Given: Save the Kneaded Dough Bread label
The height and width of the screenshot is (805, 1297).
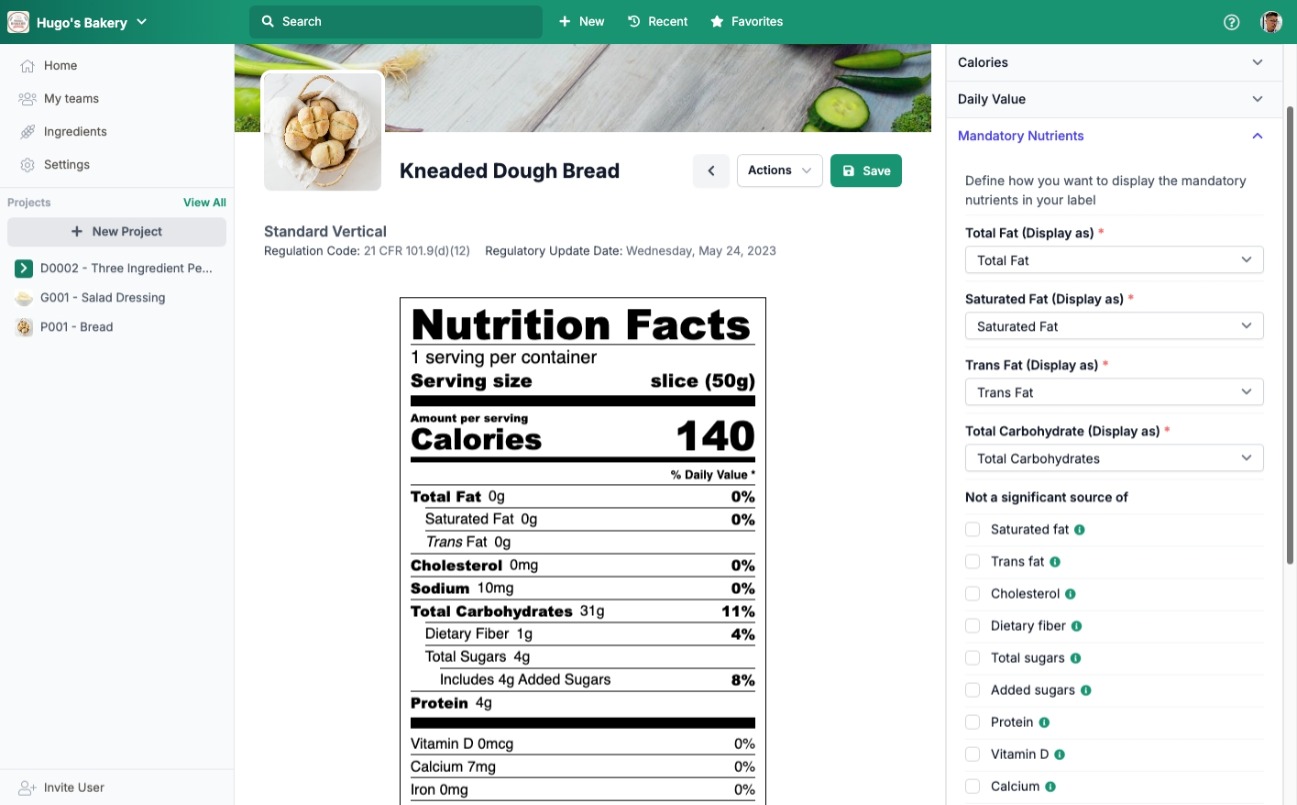Looking at the screenshot, I should click(866, 170).
